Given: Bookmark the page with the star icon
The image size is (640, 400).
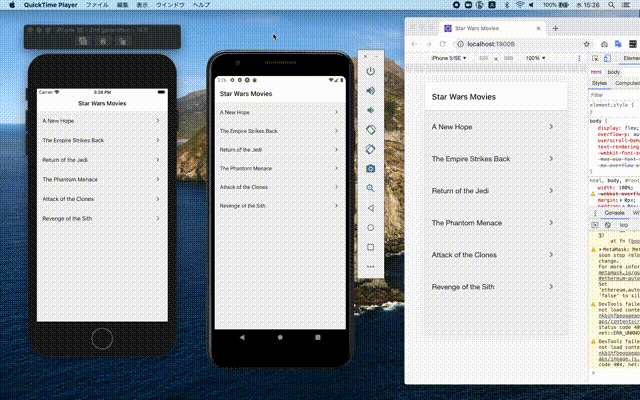Looking at the screenshot, I should tap(587, 44).
